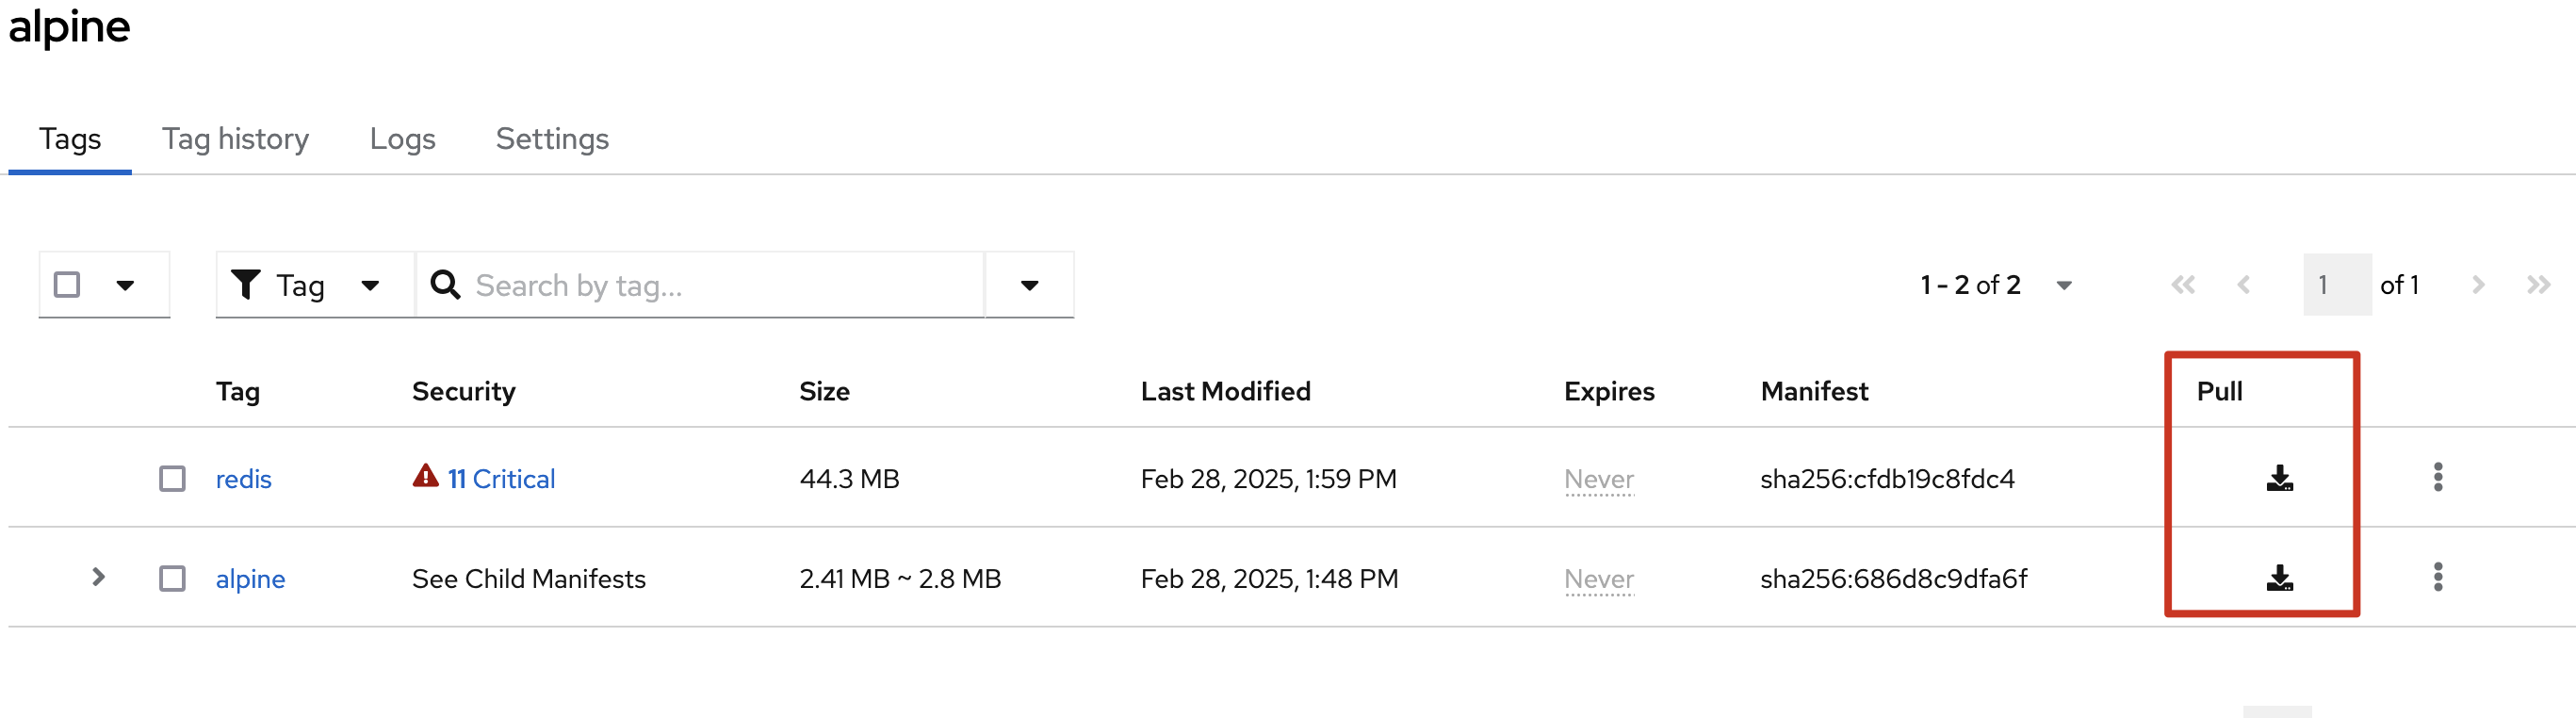Open the Settings tab
The width and height of the screenshot is (2576, 718).
click(x=552, y=139)
